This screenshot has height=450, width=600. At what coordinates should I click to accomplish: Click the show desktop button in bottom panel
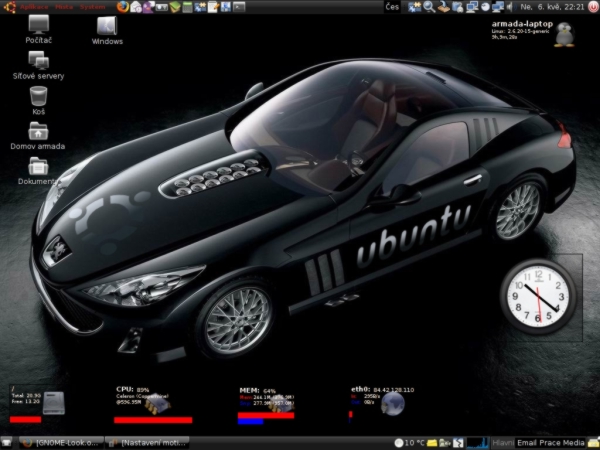(x=7, y=443)
